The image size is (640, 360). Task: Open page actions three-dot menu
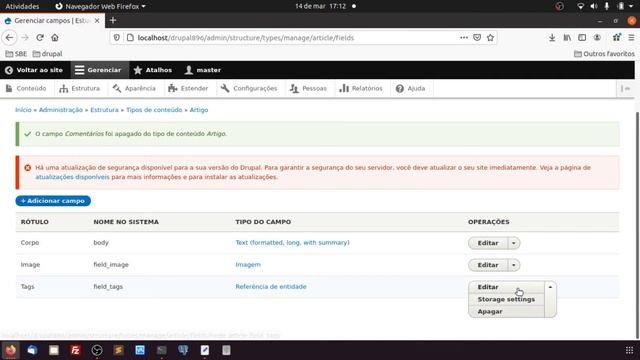(464, 38)
